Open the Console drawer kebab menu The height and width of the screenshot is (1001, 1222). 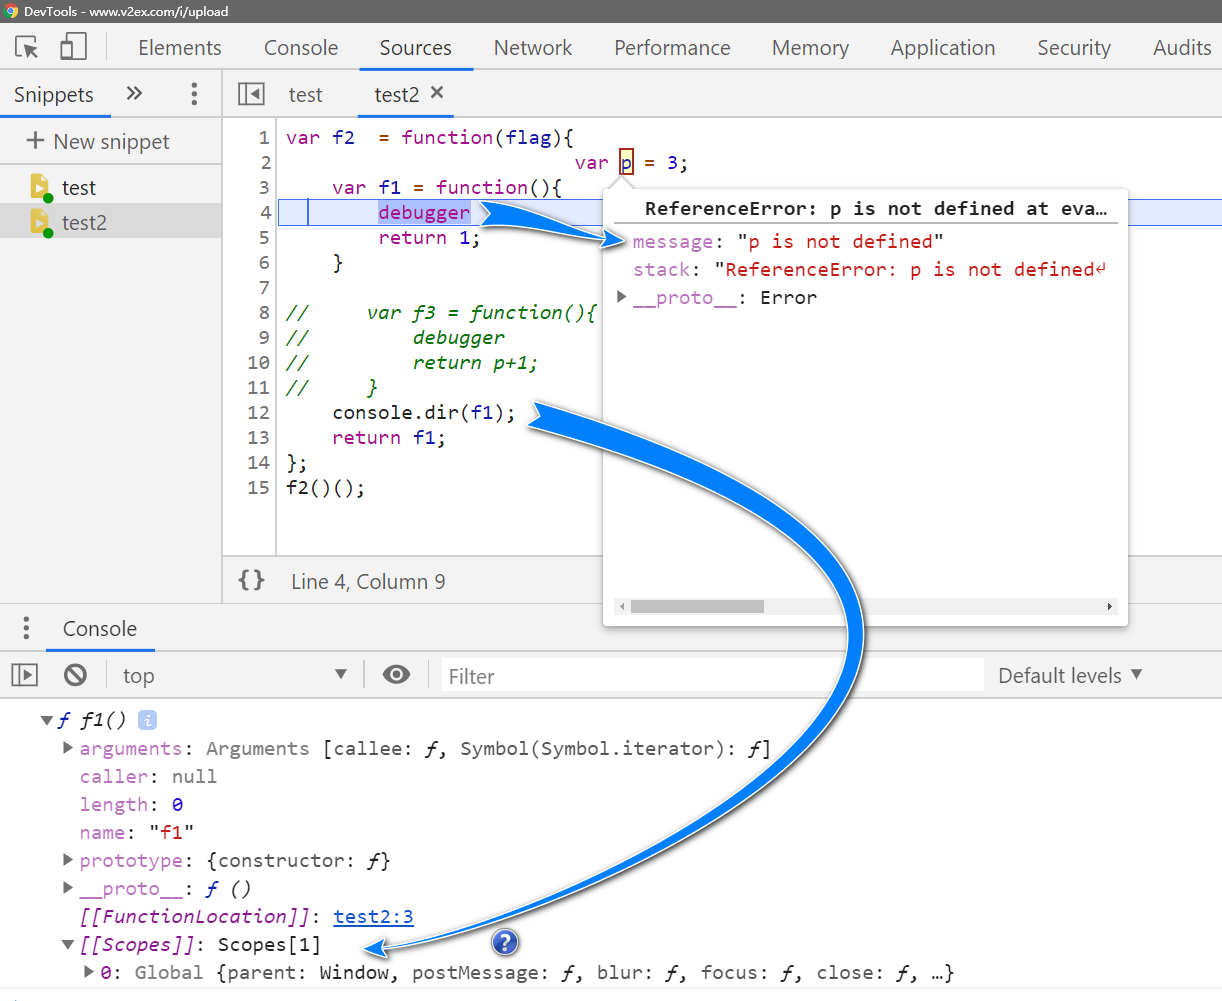(x=26, y=628)
